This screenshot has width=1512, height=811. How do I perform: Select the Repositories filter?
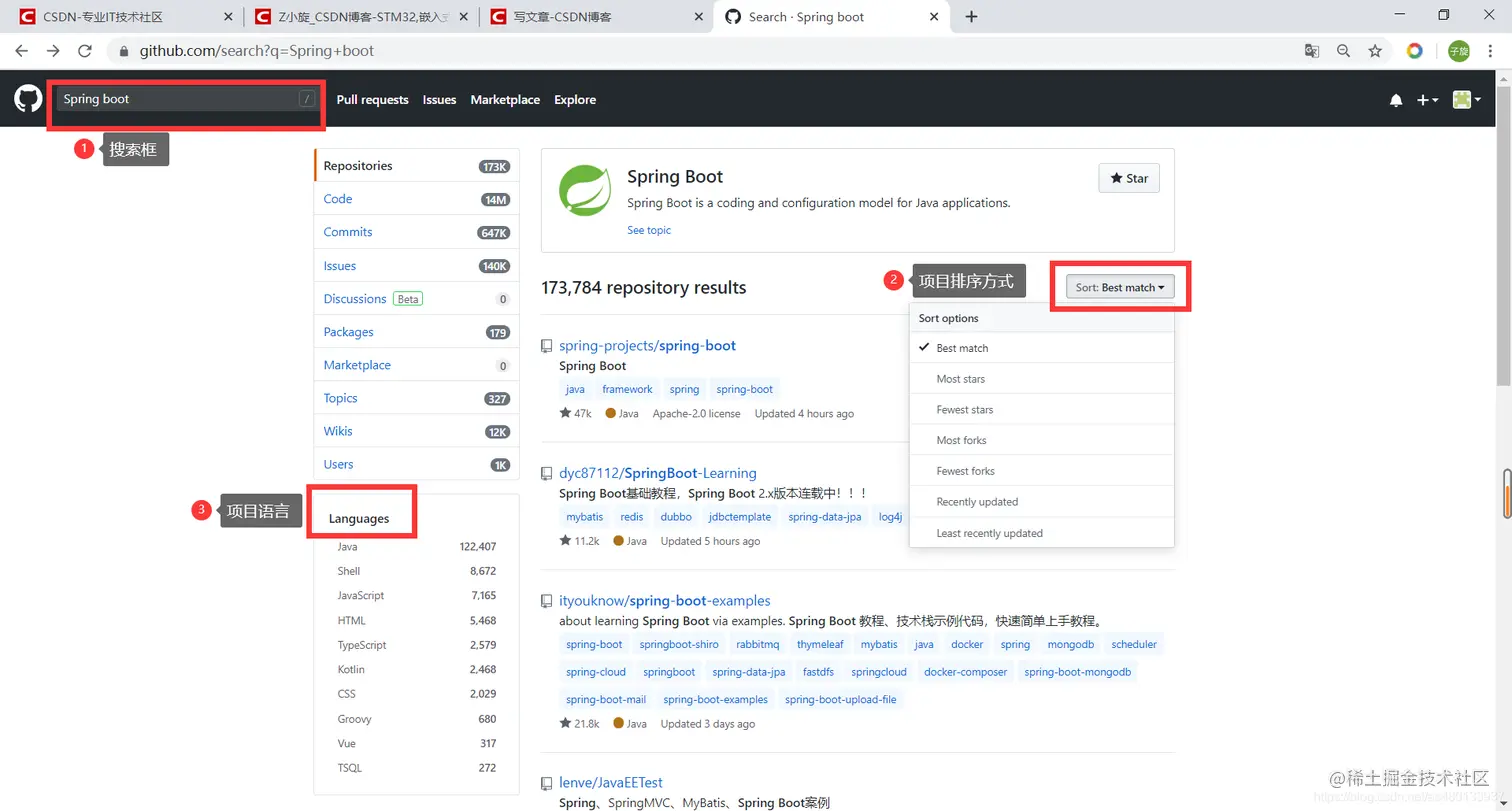[417, 166]
